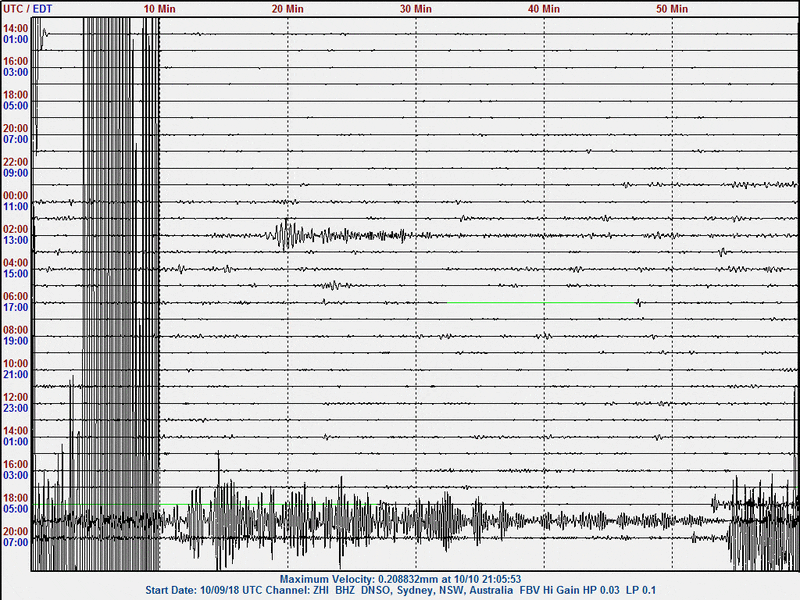
Task: Click the "50 Min" column label
Action: tap(672, 9)
